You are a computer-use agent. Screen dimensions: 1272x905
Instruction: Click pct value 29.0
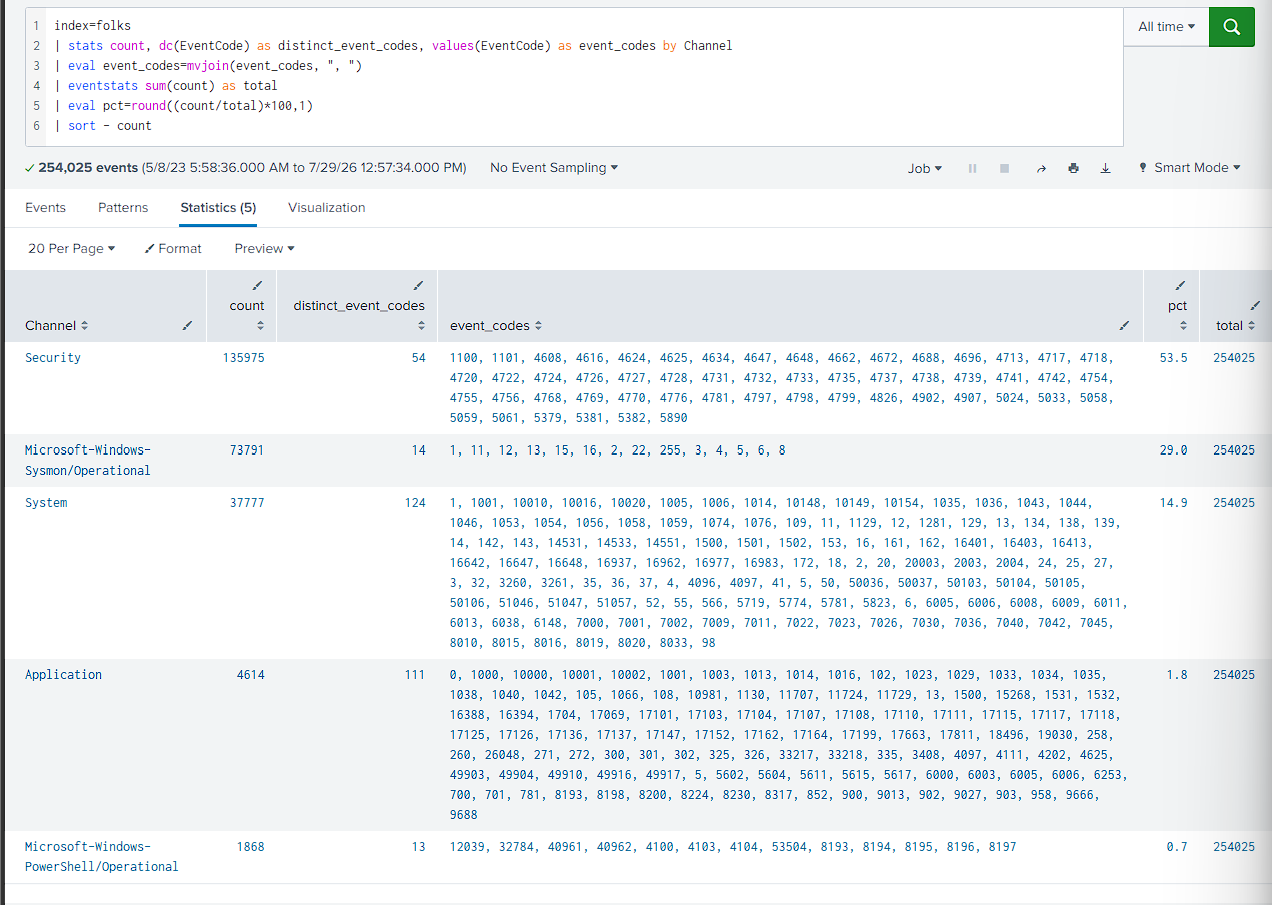pos(1174,450)
